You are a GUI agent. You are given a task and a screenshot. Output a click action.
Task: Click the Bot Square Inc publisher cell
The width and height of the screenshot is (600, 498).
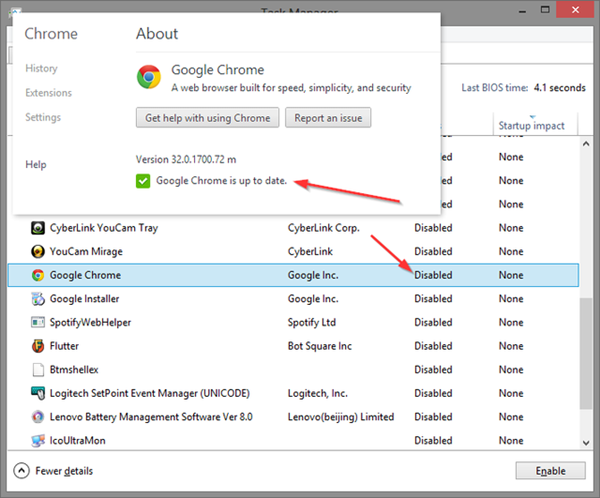tap(320, 346)
